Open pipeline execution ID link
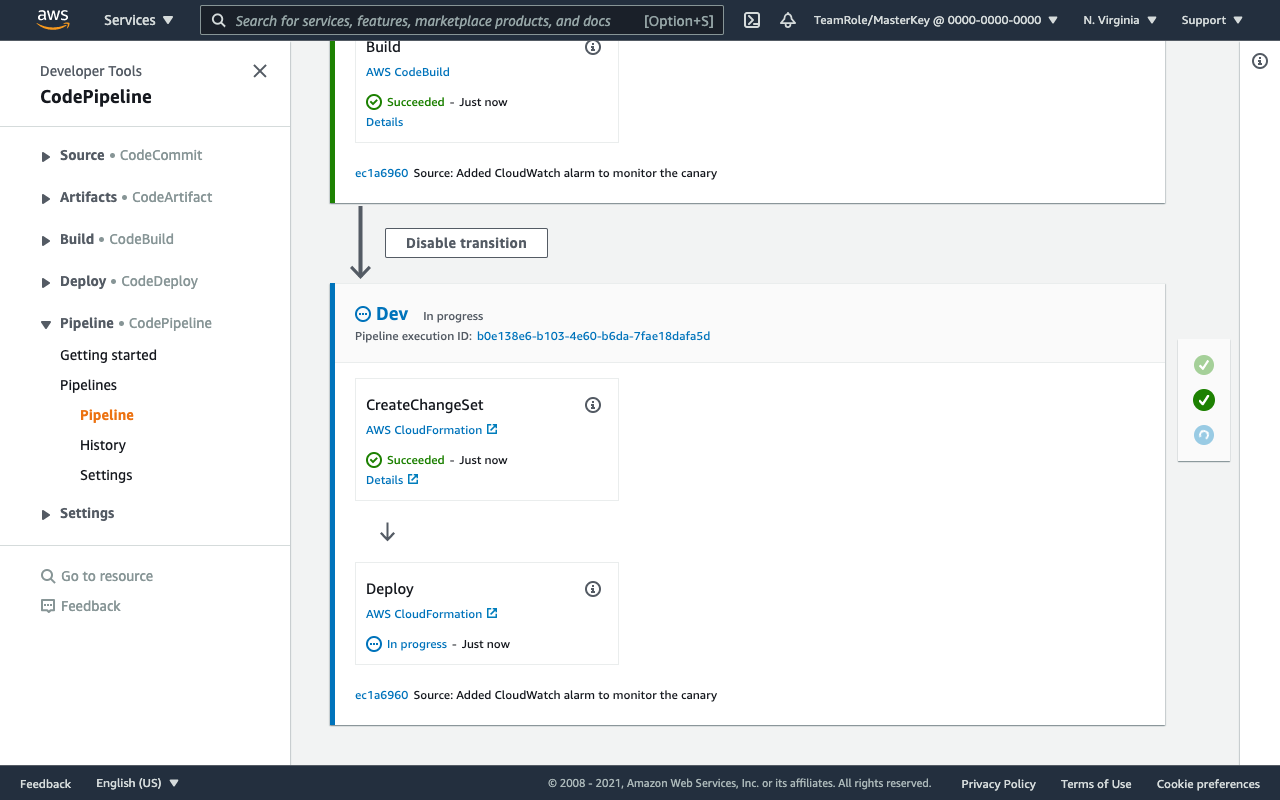The height and width of the screenshot is (800, 1280). pyautogui.click(x=593, y=336)
